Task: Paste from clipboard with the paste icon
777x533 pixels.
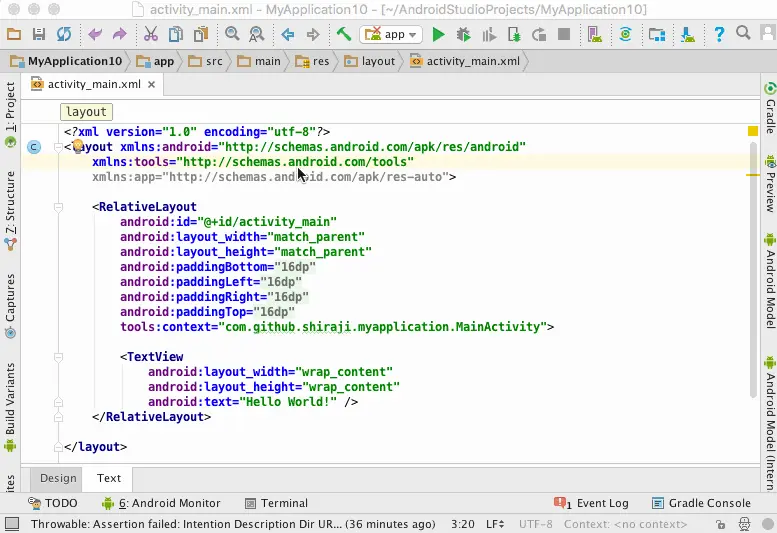Action: pos(201,34)
